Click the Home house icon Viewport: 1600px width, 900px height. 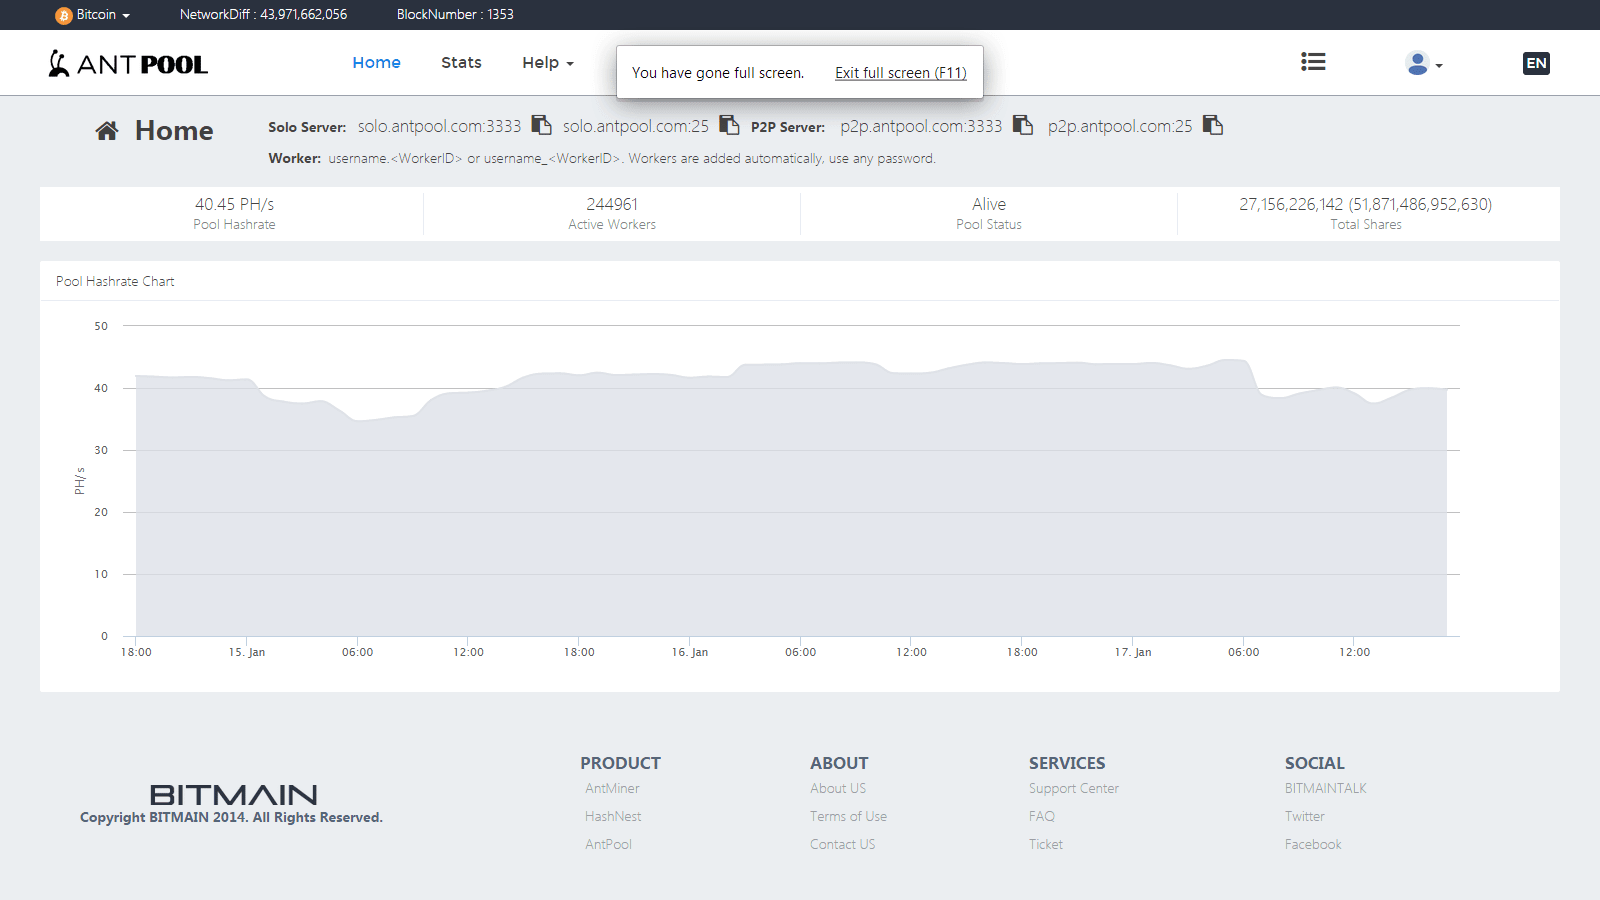(107, 130)
